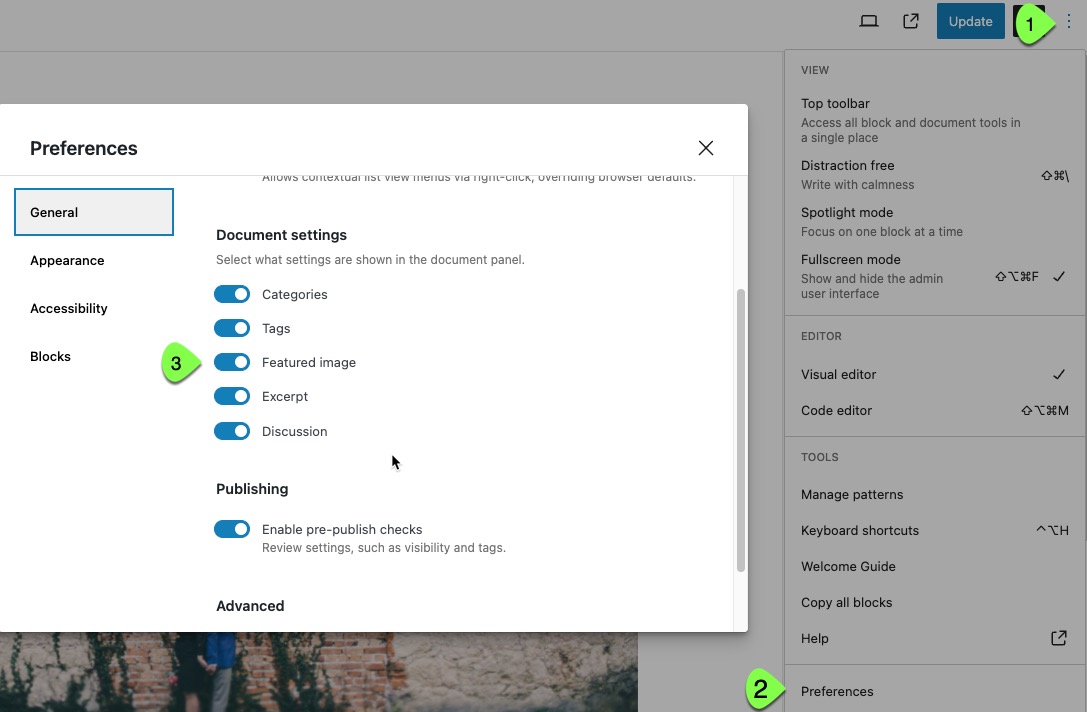Viewport: 1087px width, 712px height.
Task: Disable the Featured image switch
Action: click(x=232, y=362)
